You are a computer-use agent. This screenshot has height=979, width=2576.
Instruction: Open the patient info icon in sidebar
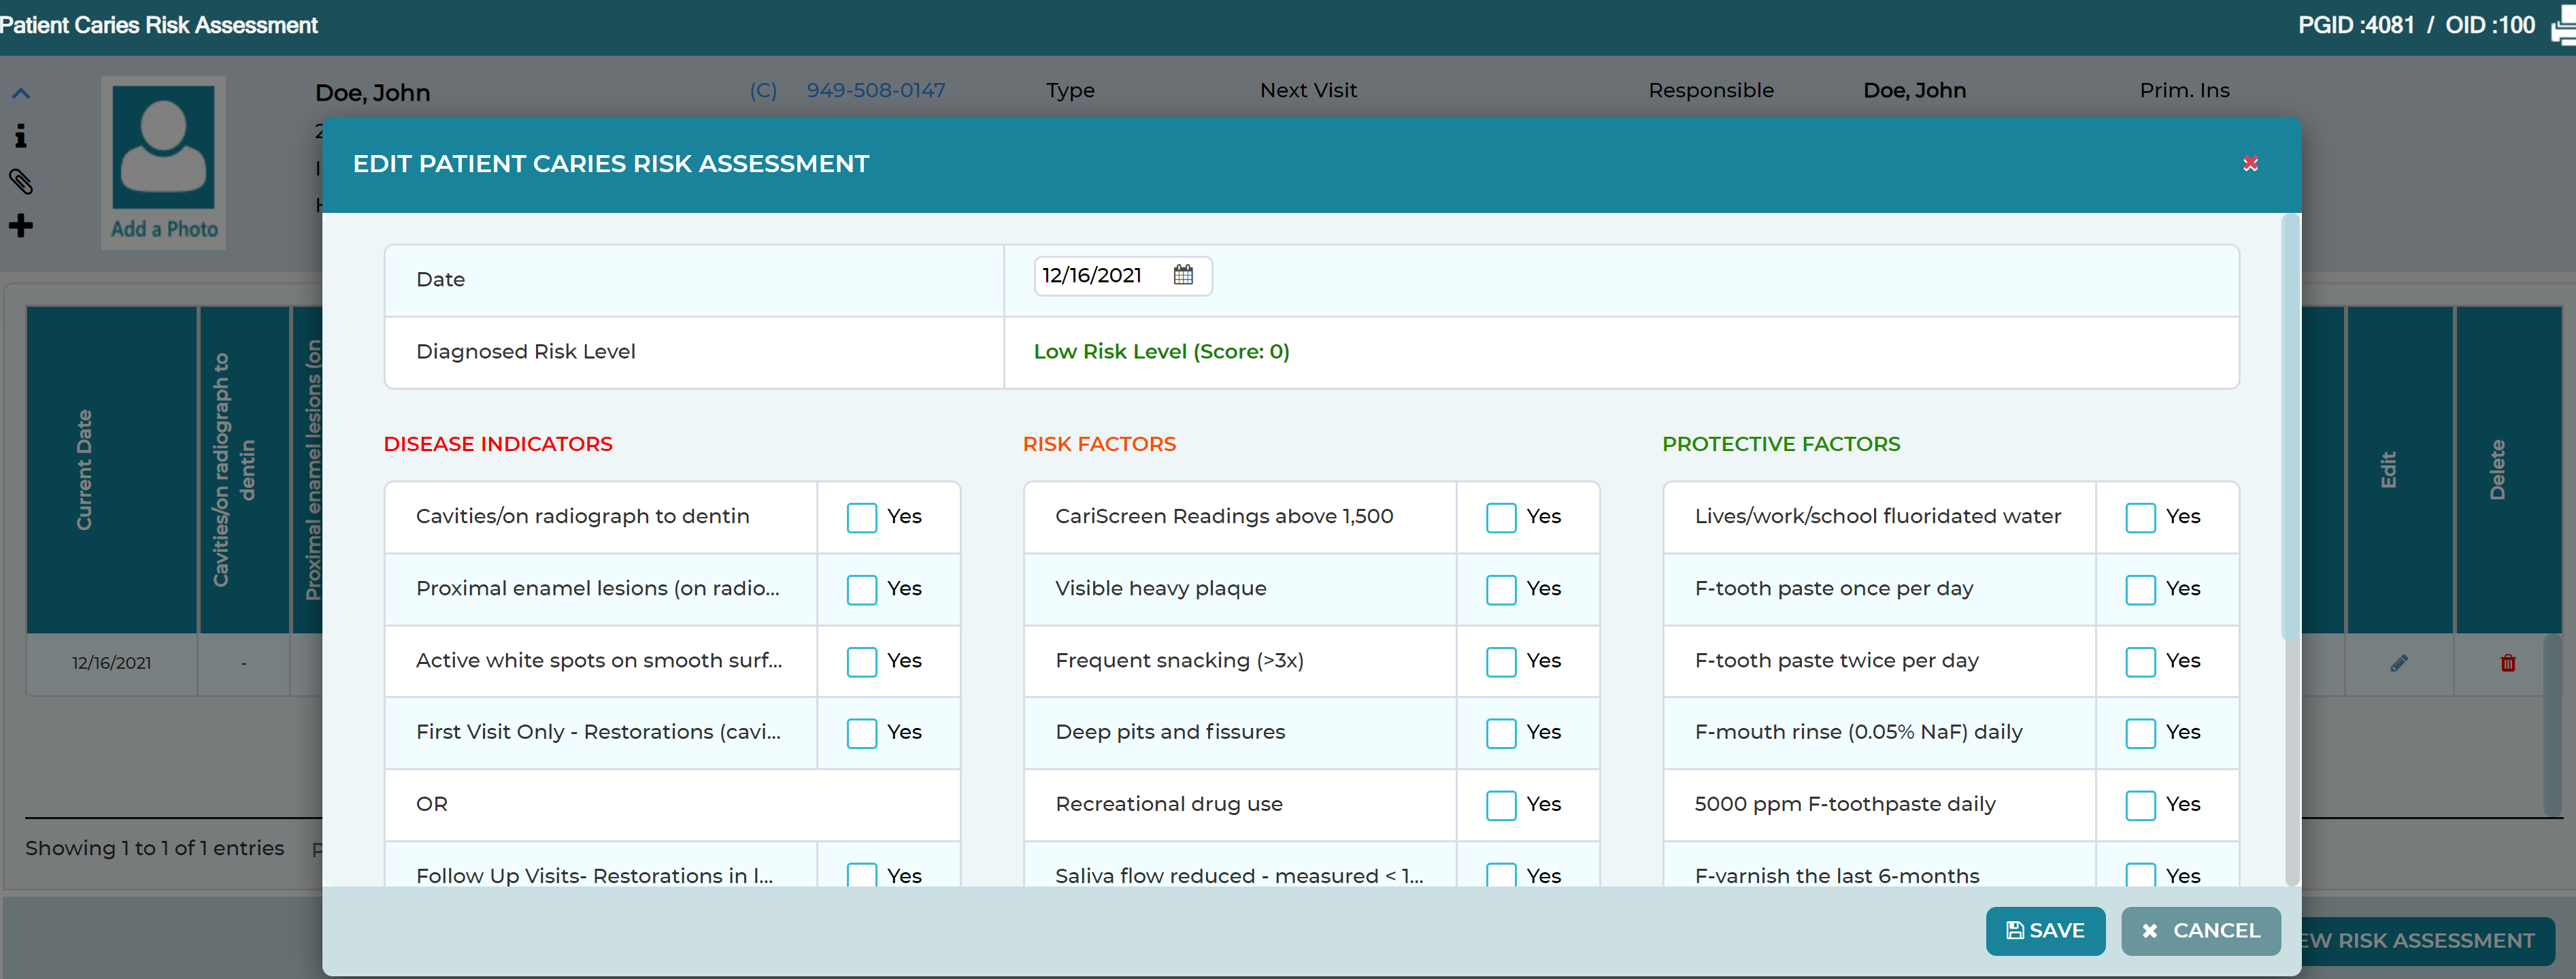pyautogui.click(x=21, y=136)
